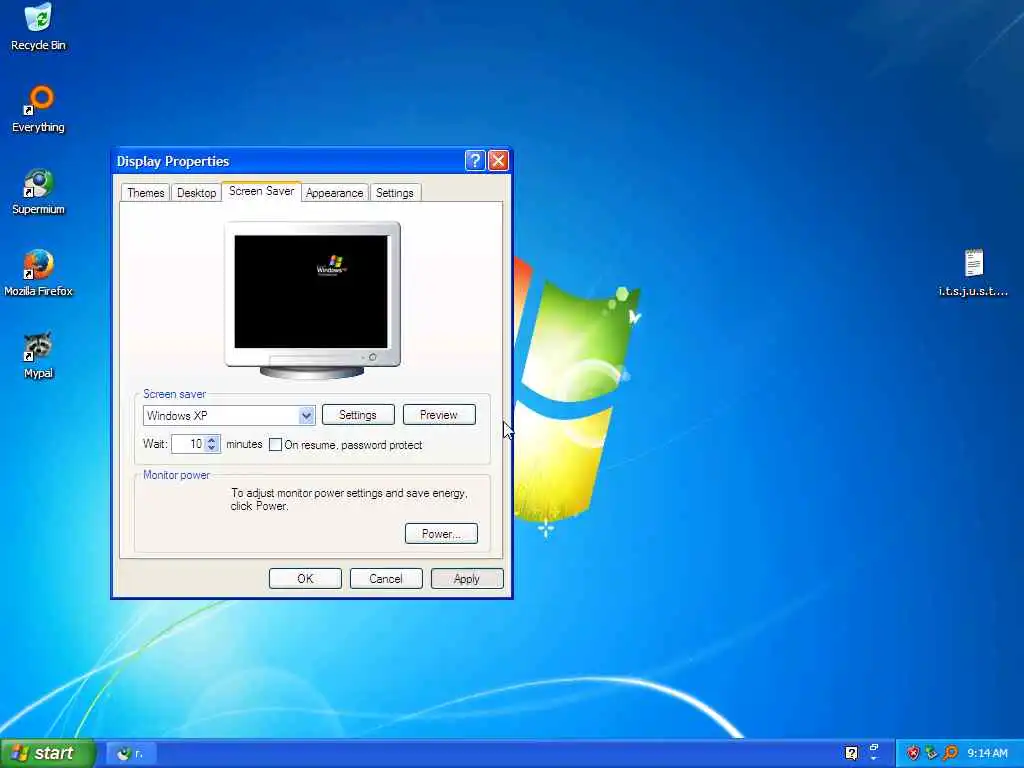Image resolution: width=1024 pixels, height=768 pixels.
Task: Enable On resume, password protect checkbox
Action: click(x=276, y=445)
